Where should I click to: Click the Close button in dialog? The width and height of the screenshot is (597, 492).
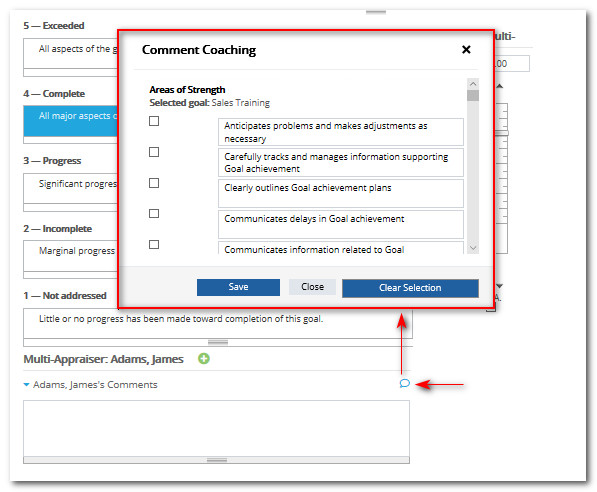pyautogui.click(x=312, y=287)
